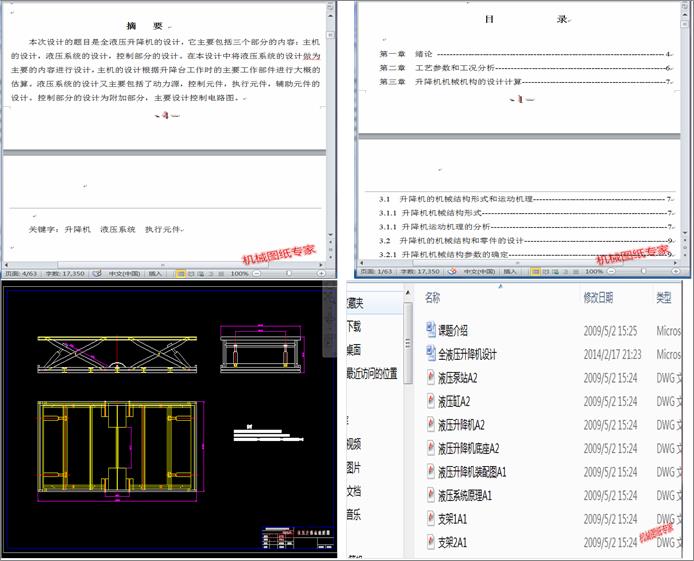Viewport: 694px width, 561px height.
Task: Click the zoom slider handle in right Word window
Action: click(644, 271)
